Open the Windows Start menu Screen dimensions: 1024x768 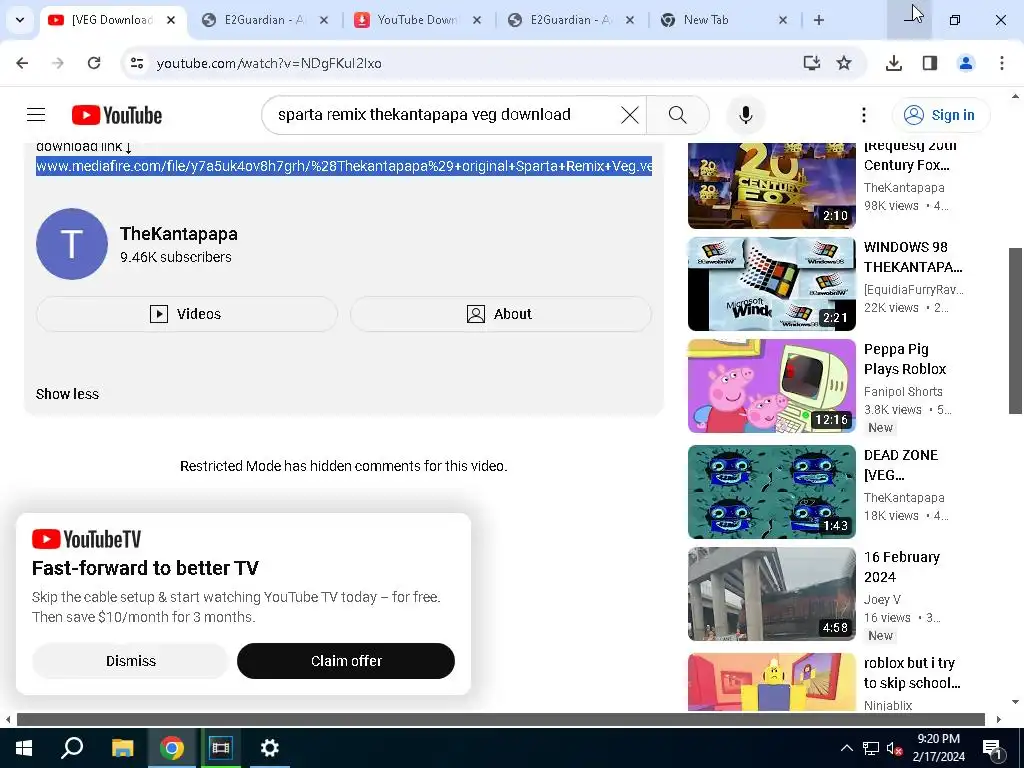24,748
